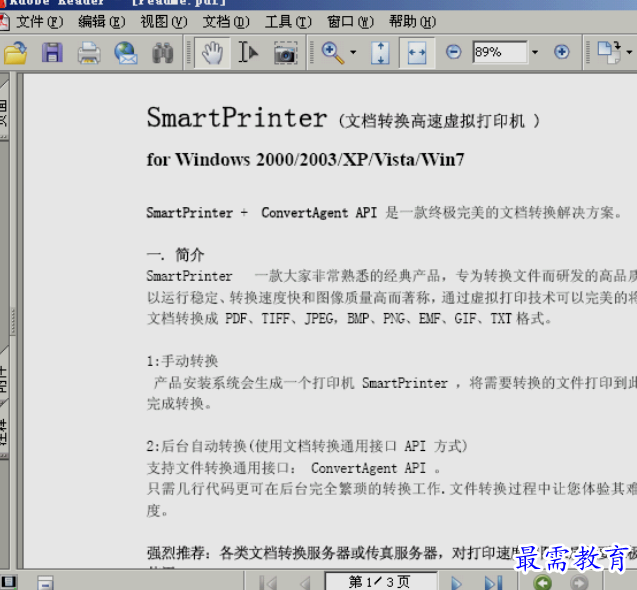Viewport: 637px width, 590px height.
Task: Open the 工具(T) menu
Action: click(x=288, y=22)
